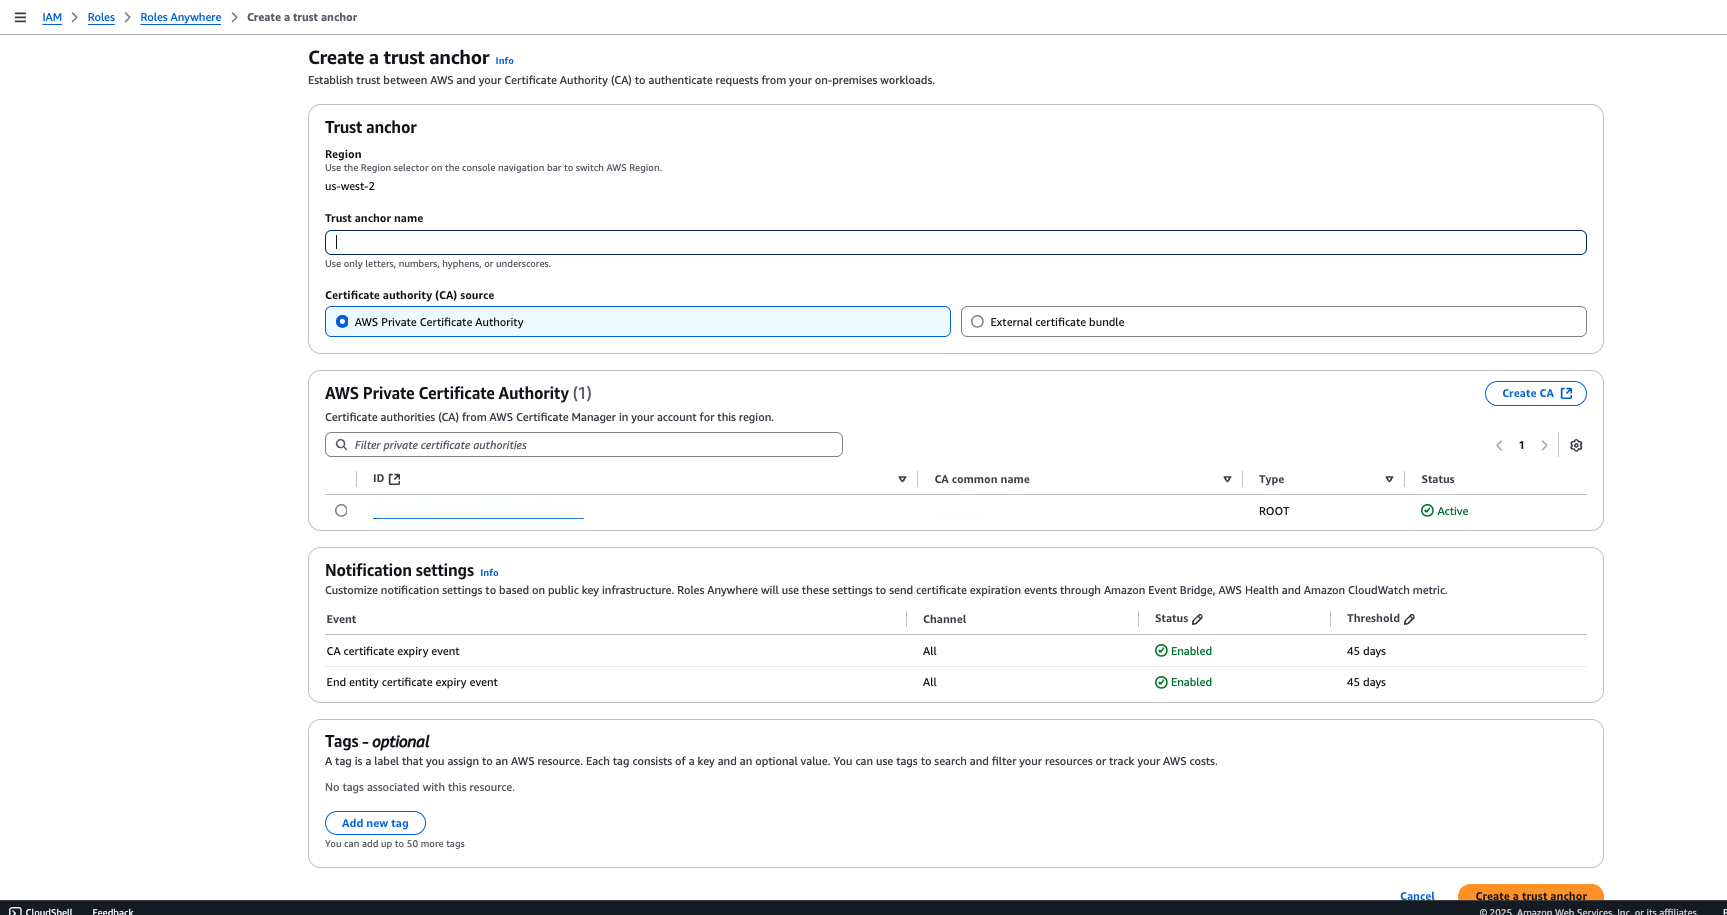The height and width of the screenshot is (915, 1727).
Task: Open the navigation sidebar hamburger menu
Action: point(20,17)
